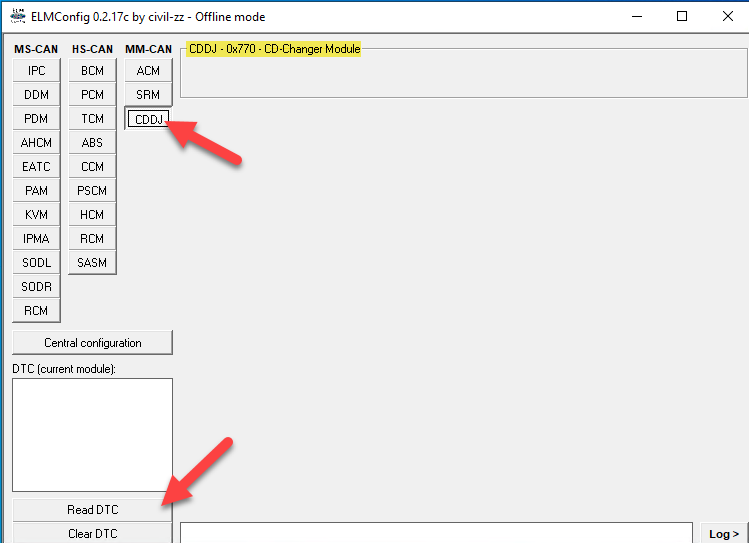Select the IPC module button
The image size is (749, 543).
[x=36, y=71]
